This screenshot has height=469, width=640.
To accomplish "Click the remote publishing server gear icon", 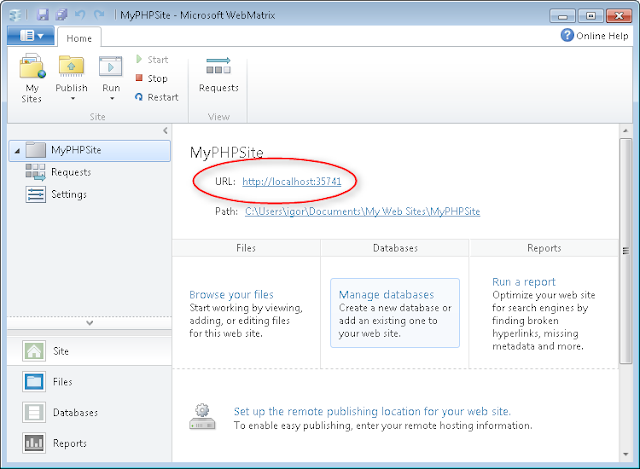I will pos(202,417).
